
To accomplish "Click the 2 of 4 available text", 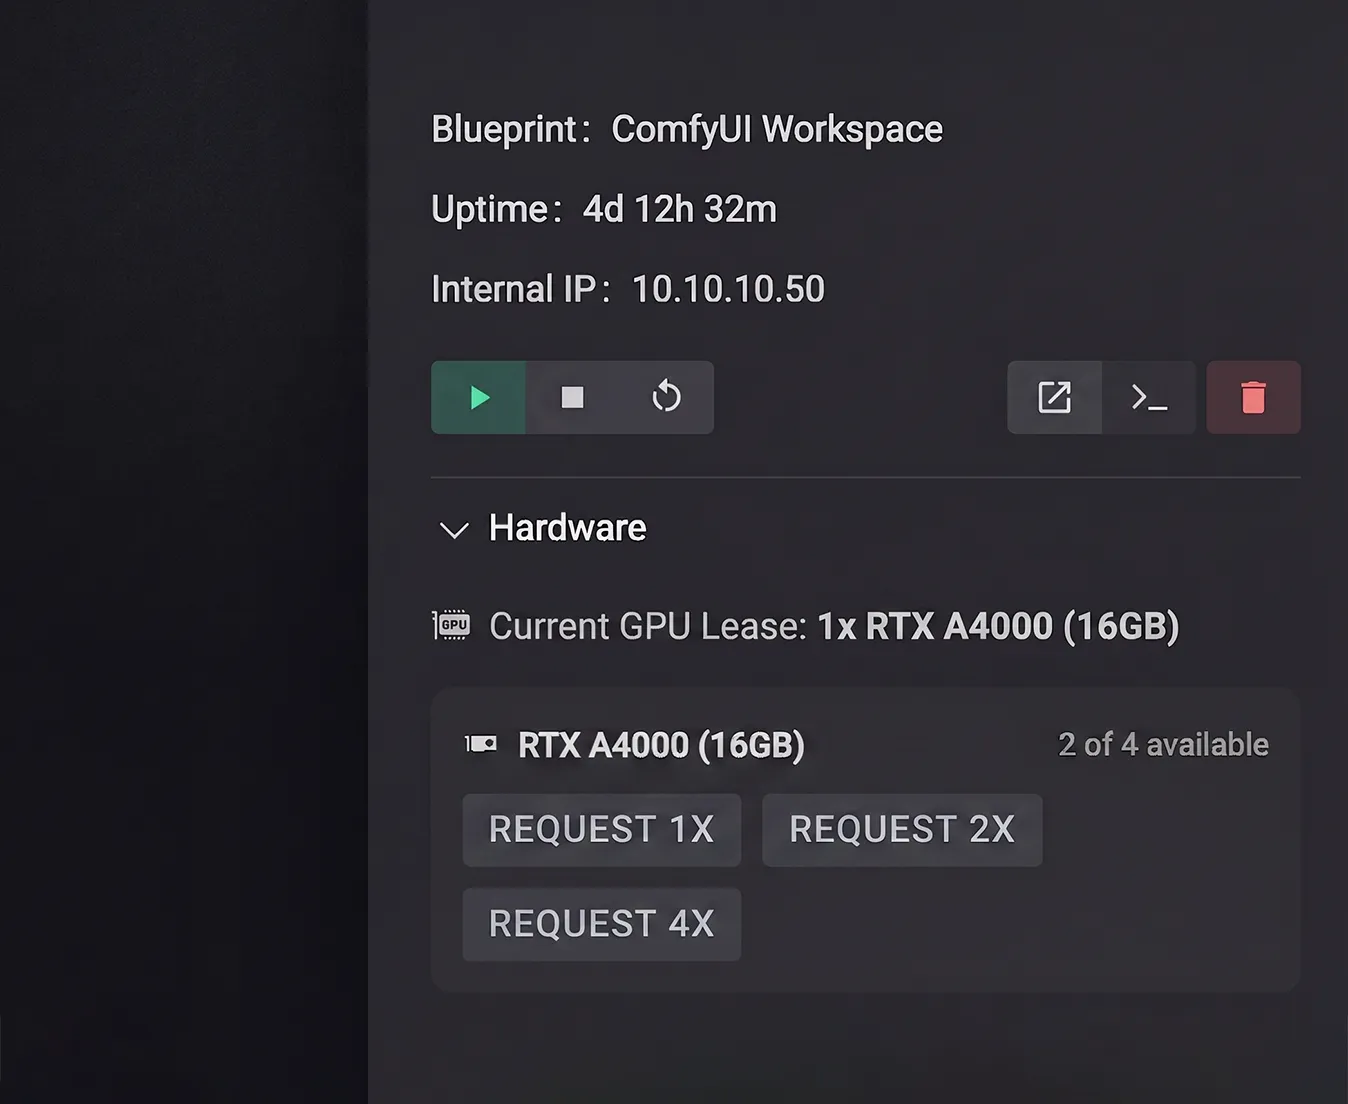I will pyautogui.click(x=1163, y=744).
